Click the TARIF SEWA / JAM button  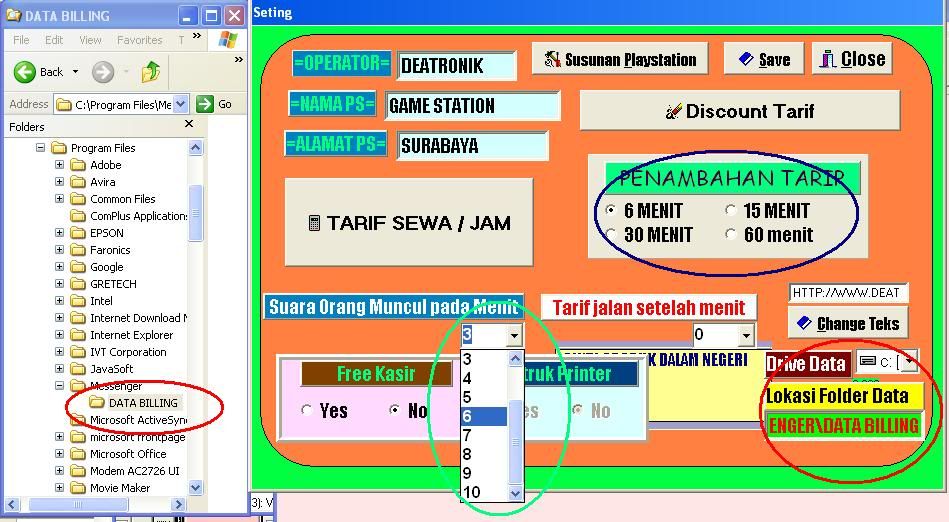pyautogui.click(x=409, y=223)
